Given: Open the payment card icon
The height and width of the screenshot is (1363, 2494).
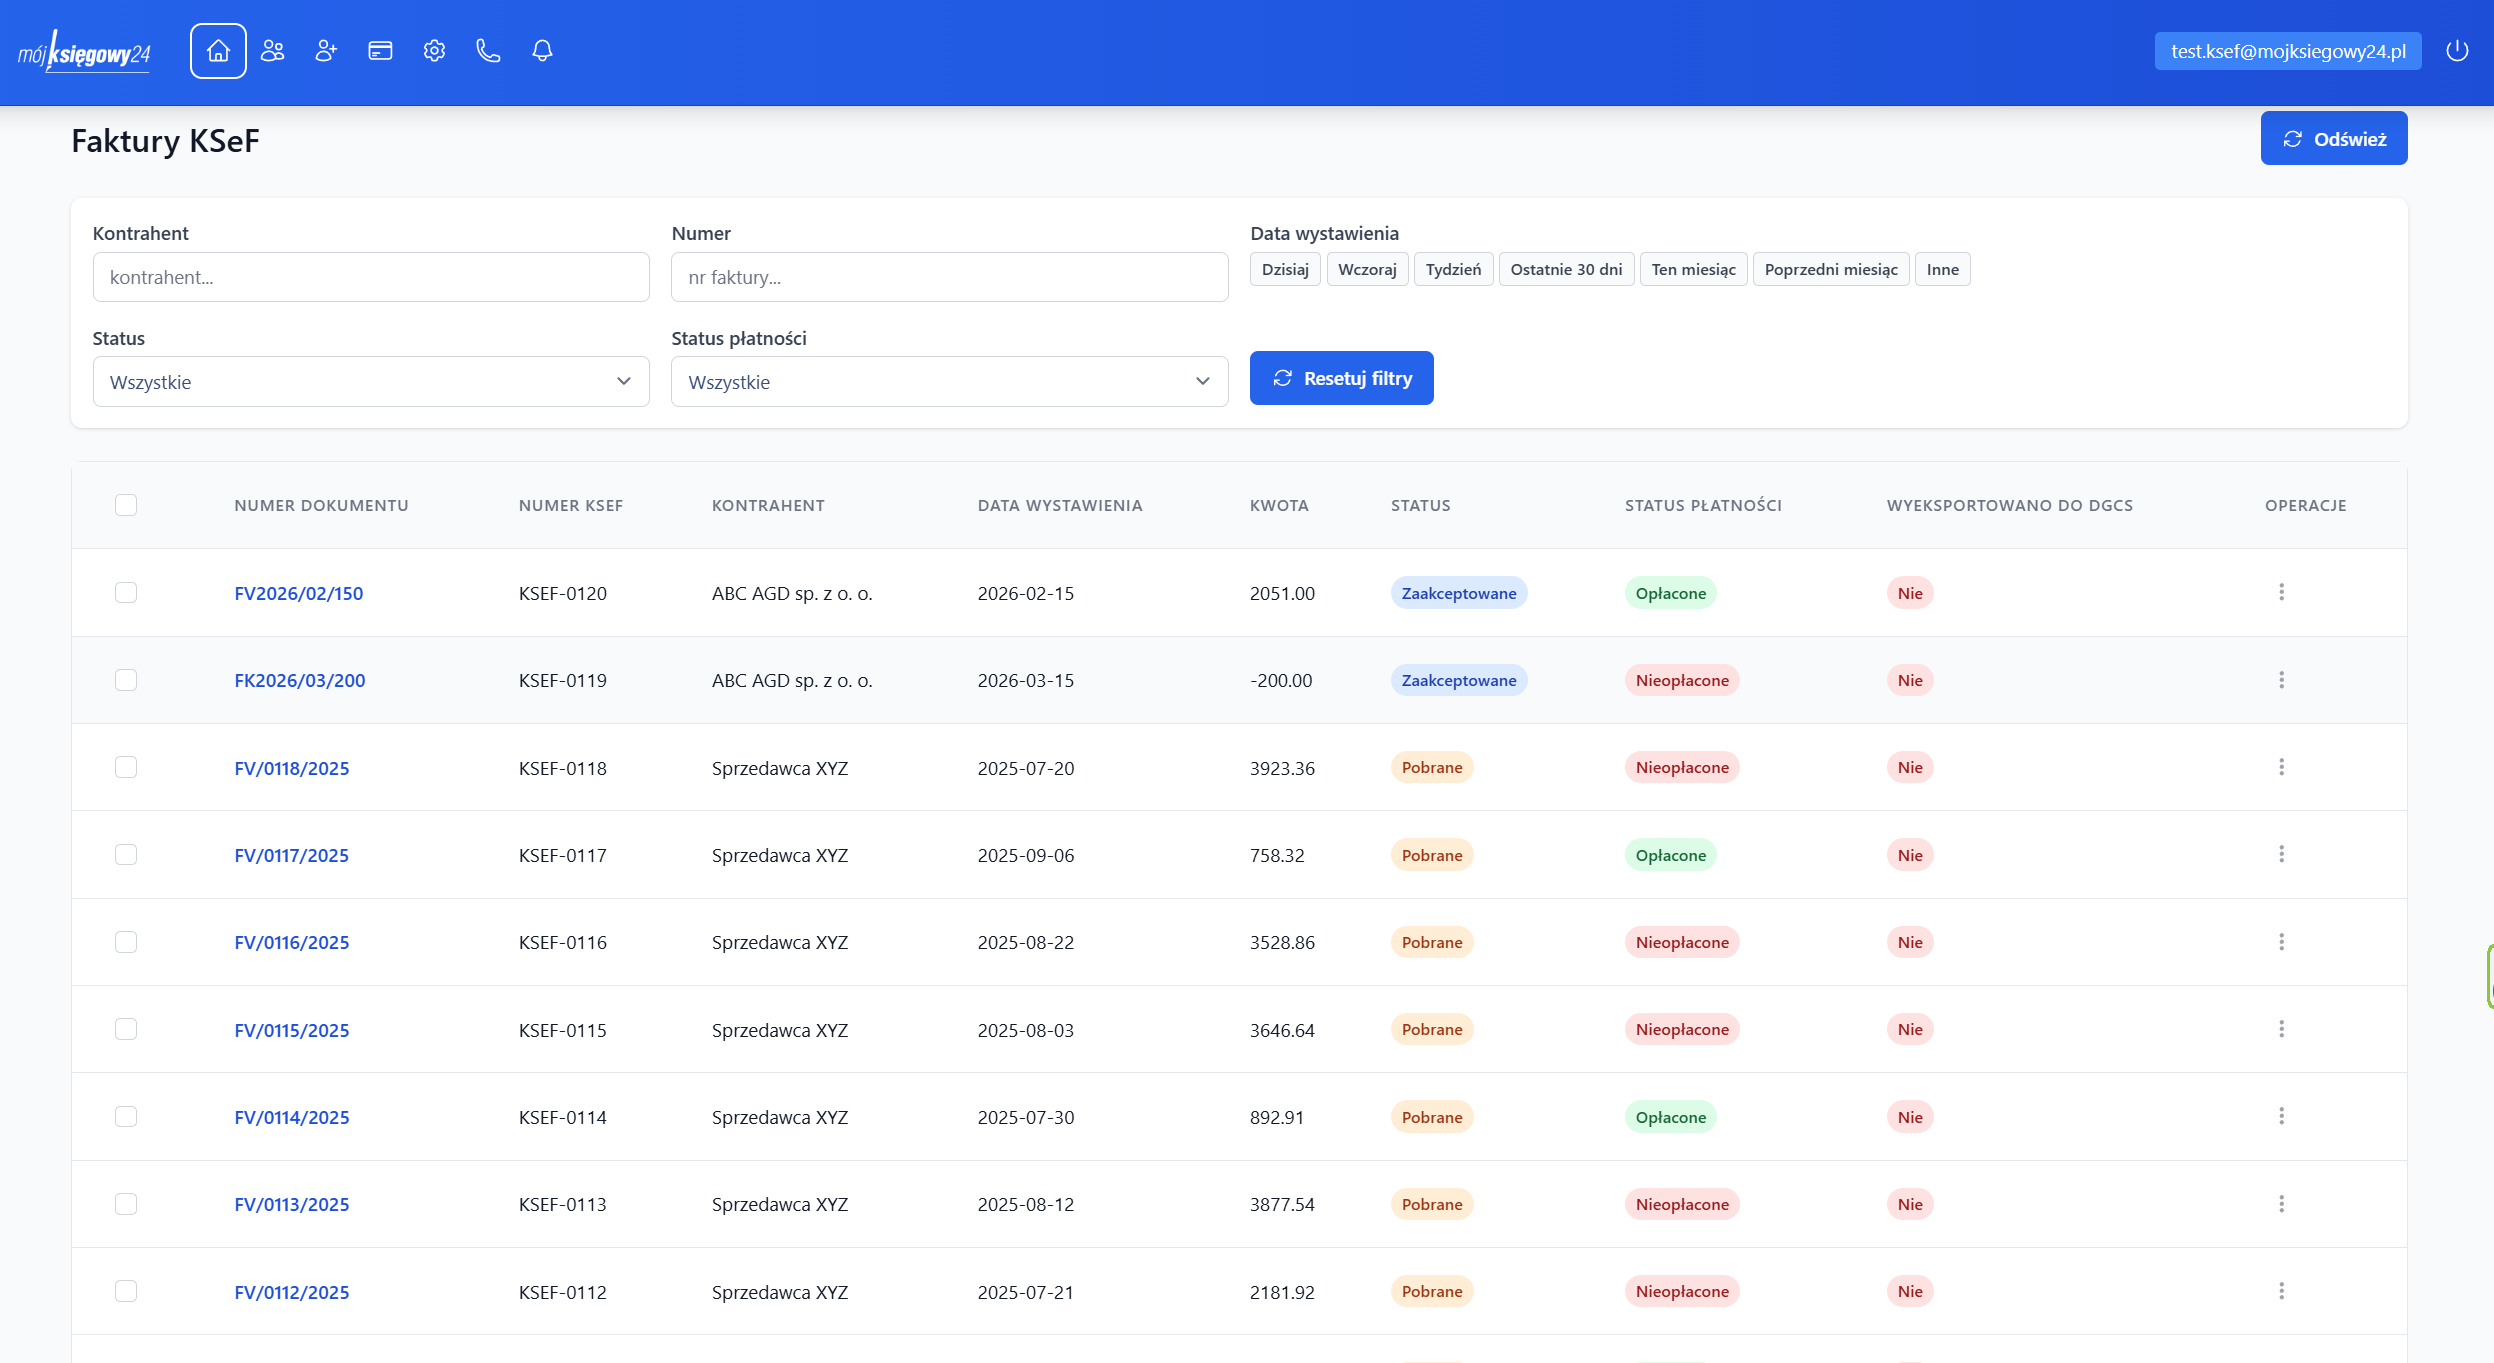Looking at the screenshot, I should pyautogui.click(x=380, y=51).
